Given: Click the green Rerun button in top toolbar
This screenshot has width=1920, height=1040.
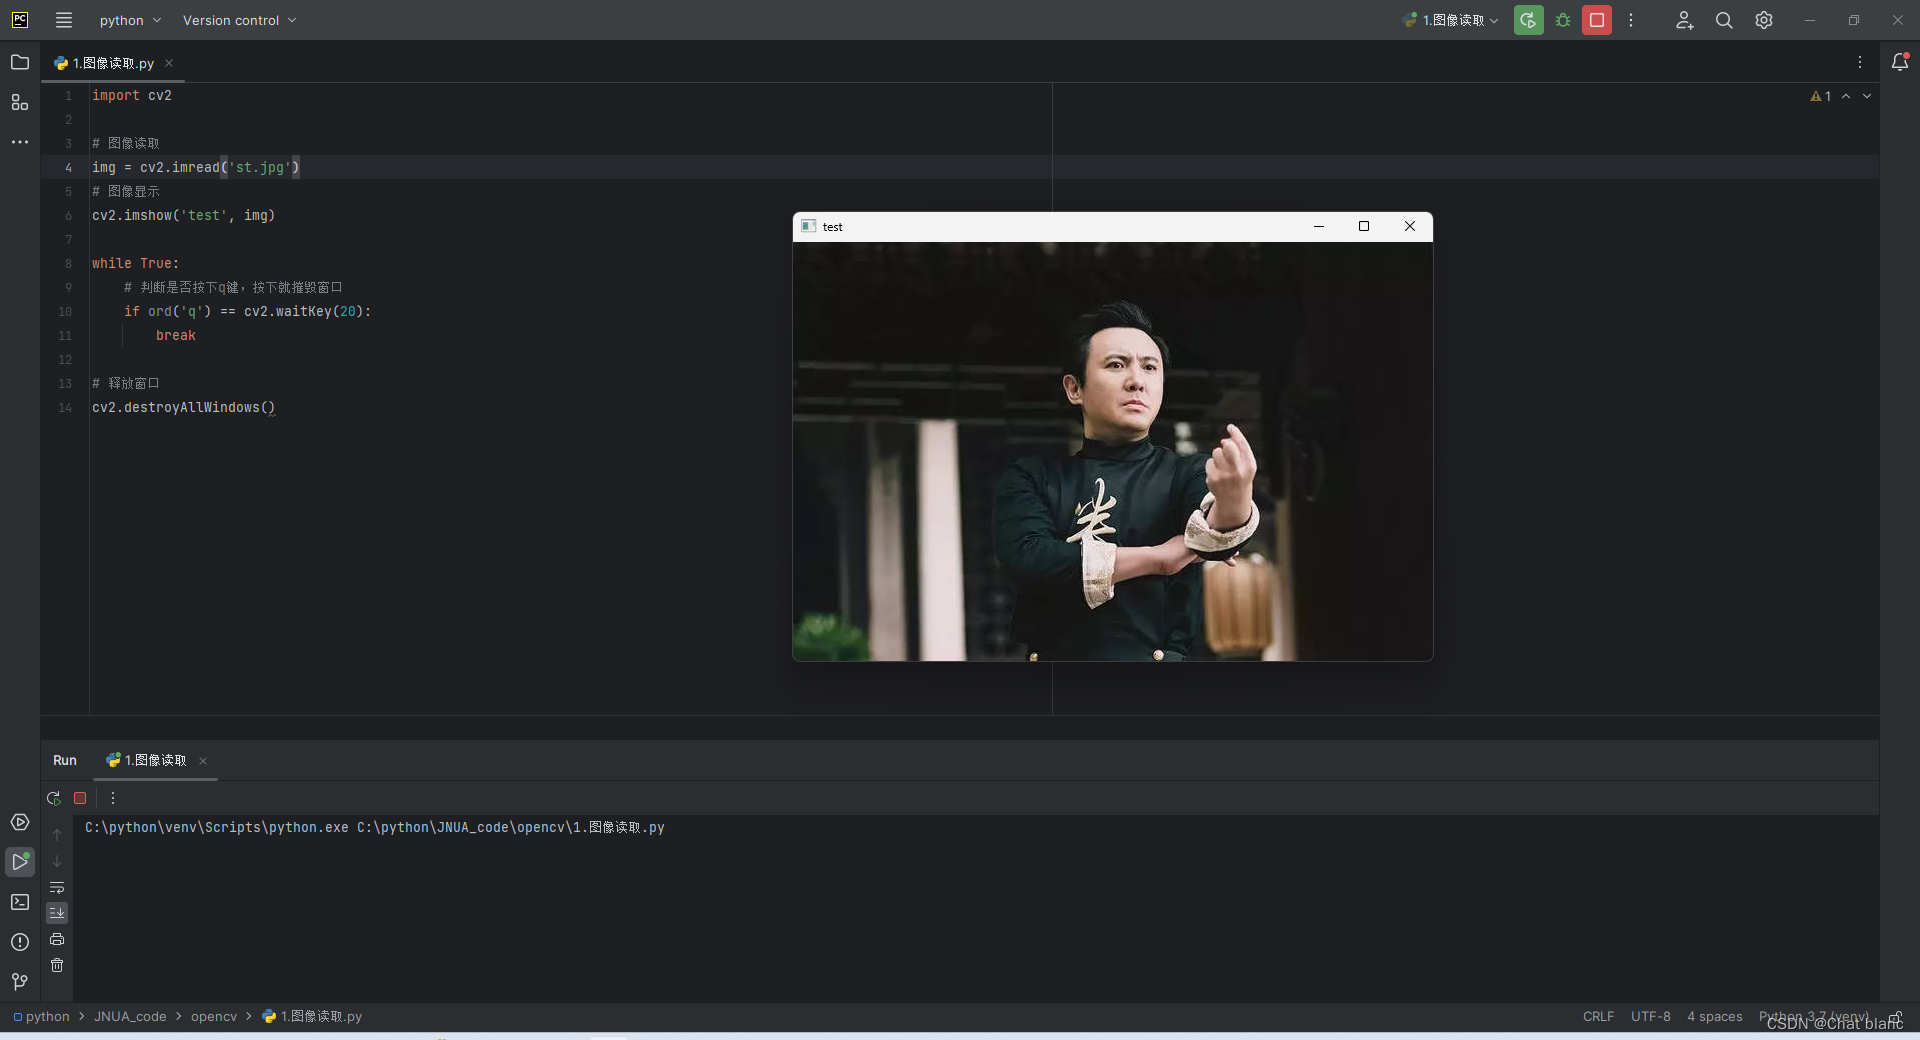Looking at the screenshot, I should 1528,20.
